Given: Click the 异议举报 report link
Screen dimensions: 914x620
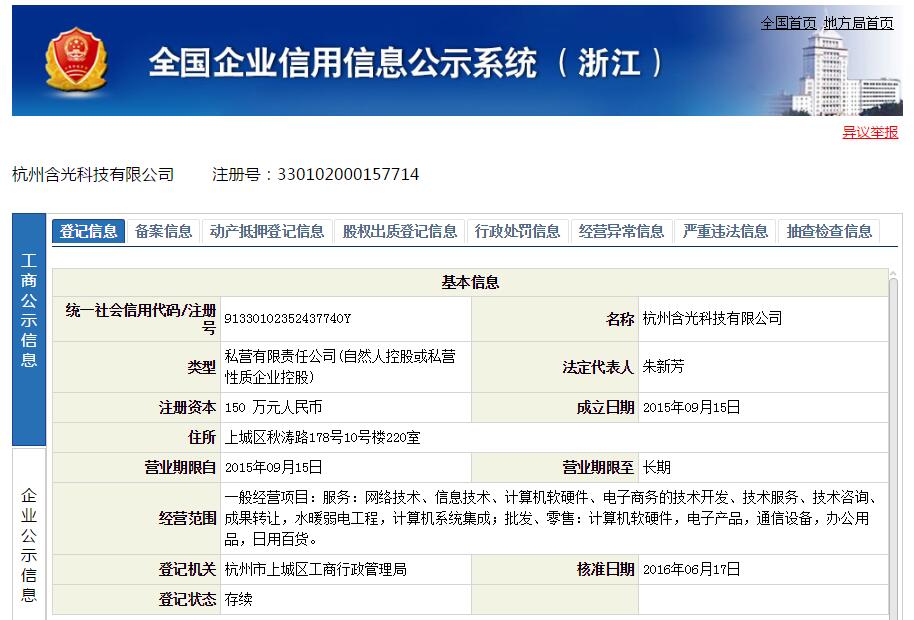Looking at the screenshot, I should click(870, 132).
